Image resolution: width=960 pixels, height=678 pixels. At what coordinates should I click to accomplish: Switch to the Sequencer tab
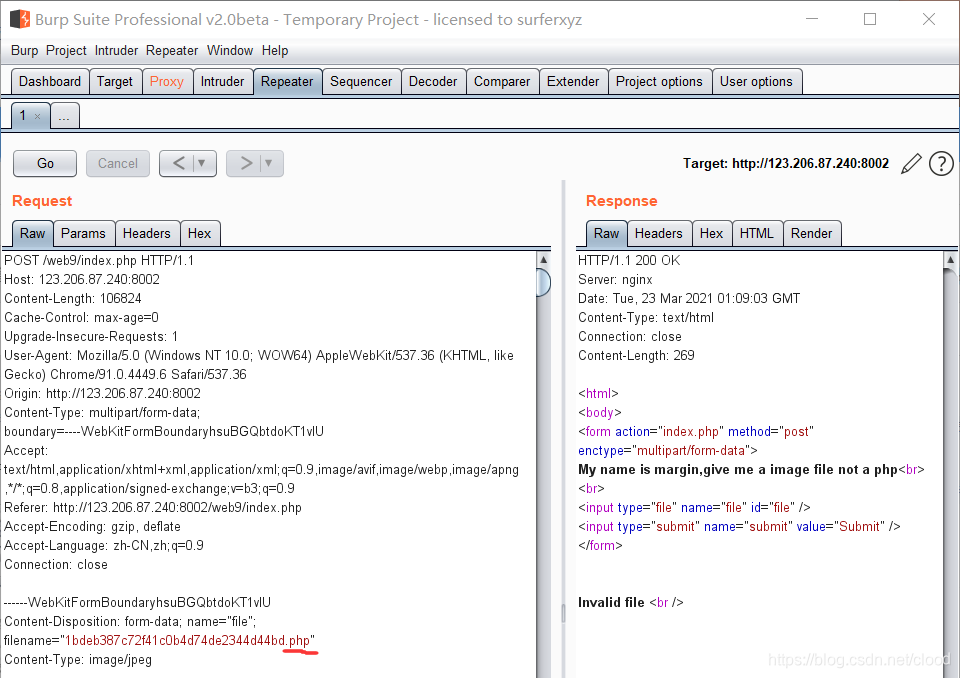tap(361, 81)
